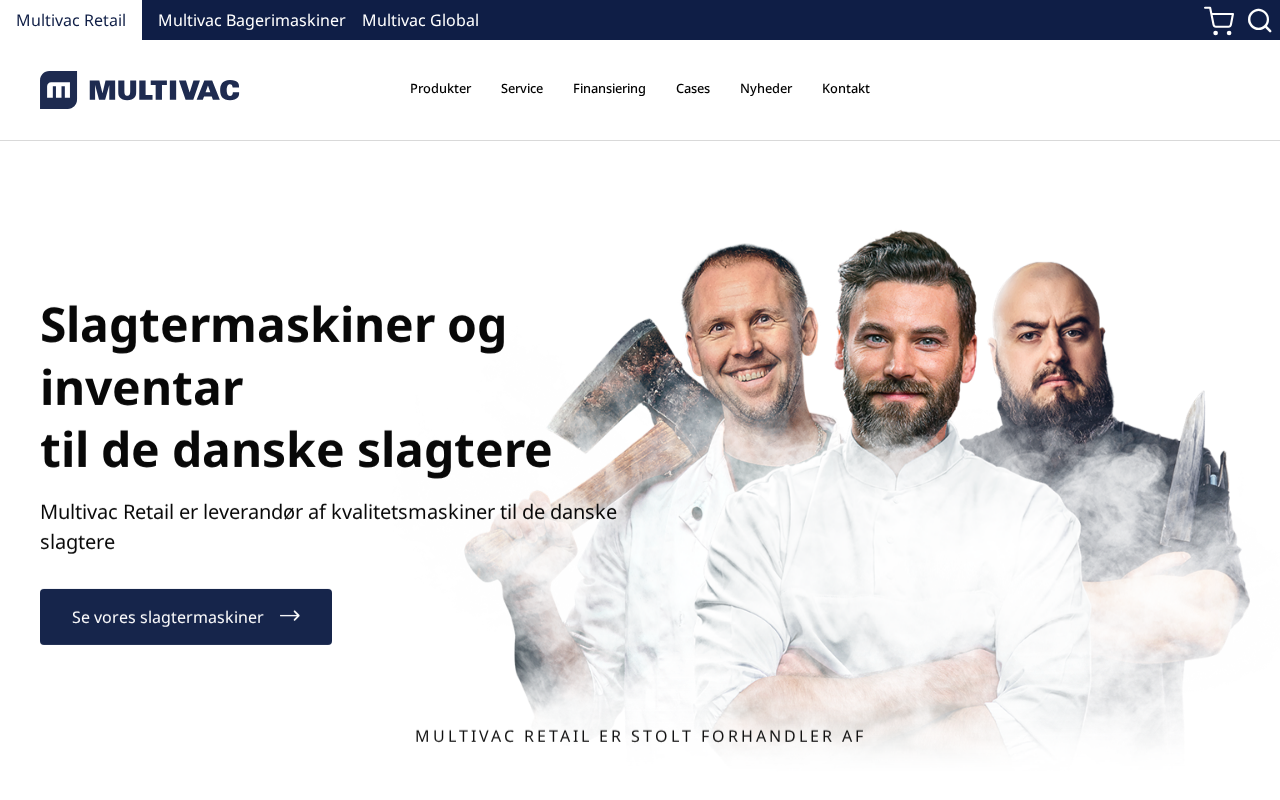
Task: Click the search magnifier icon
Action: point(1260,20)
